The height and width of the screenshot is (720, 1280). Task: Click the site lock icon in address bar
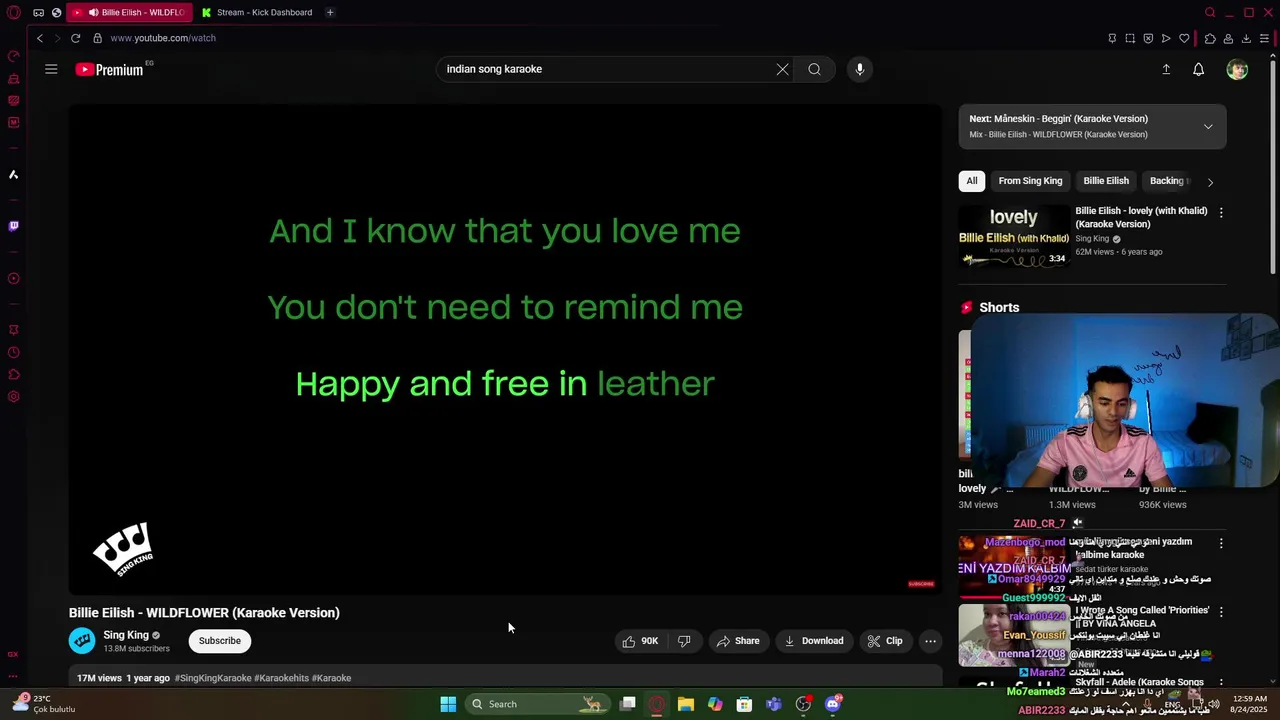click(97, 38)
